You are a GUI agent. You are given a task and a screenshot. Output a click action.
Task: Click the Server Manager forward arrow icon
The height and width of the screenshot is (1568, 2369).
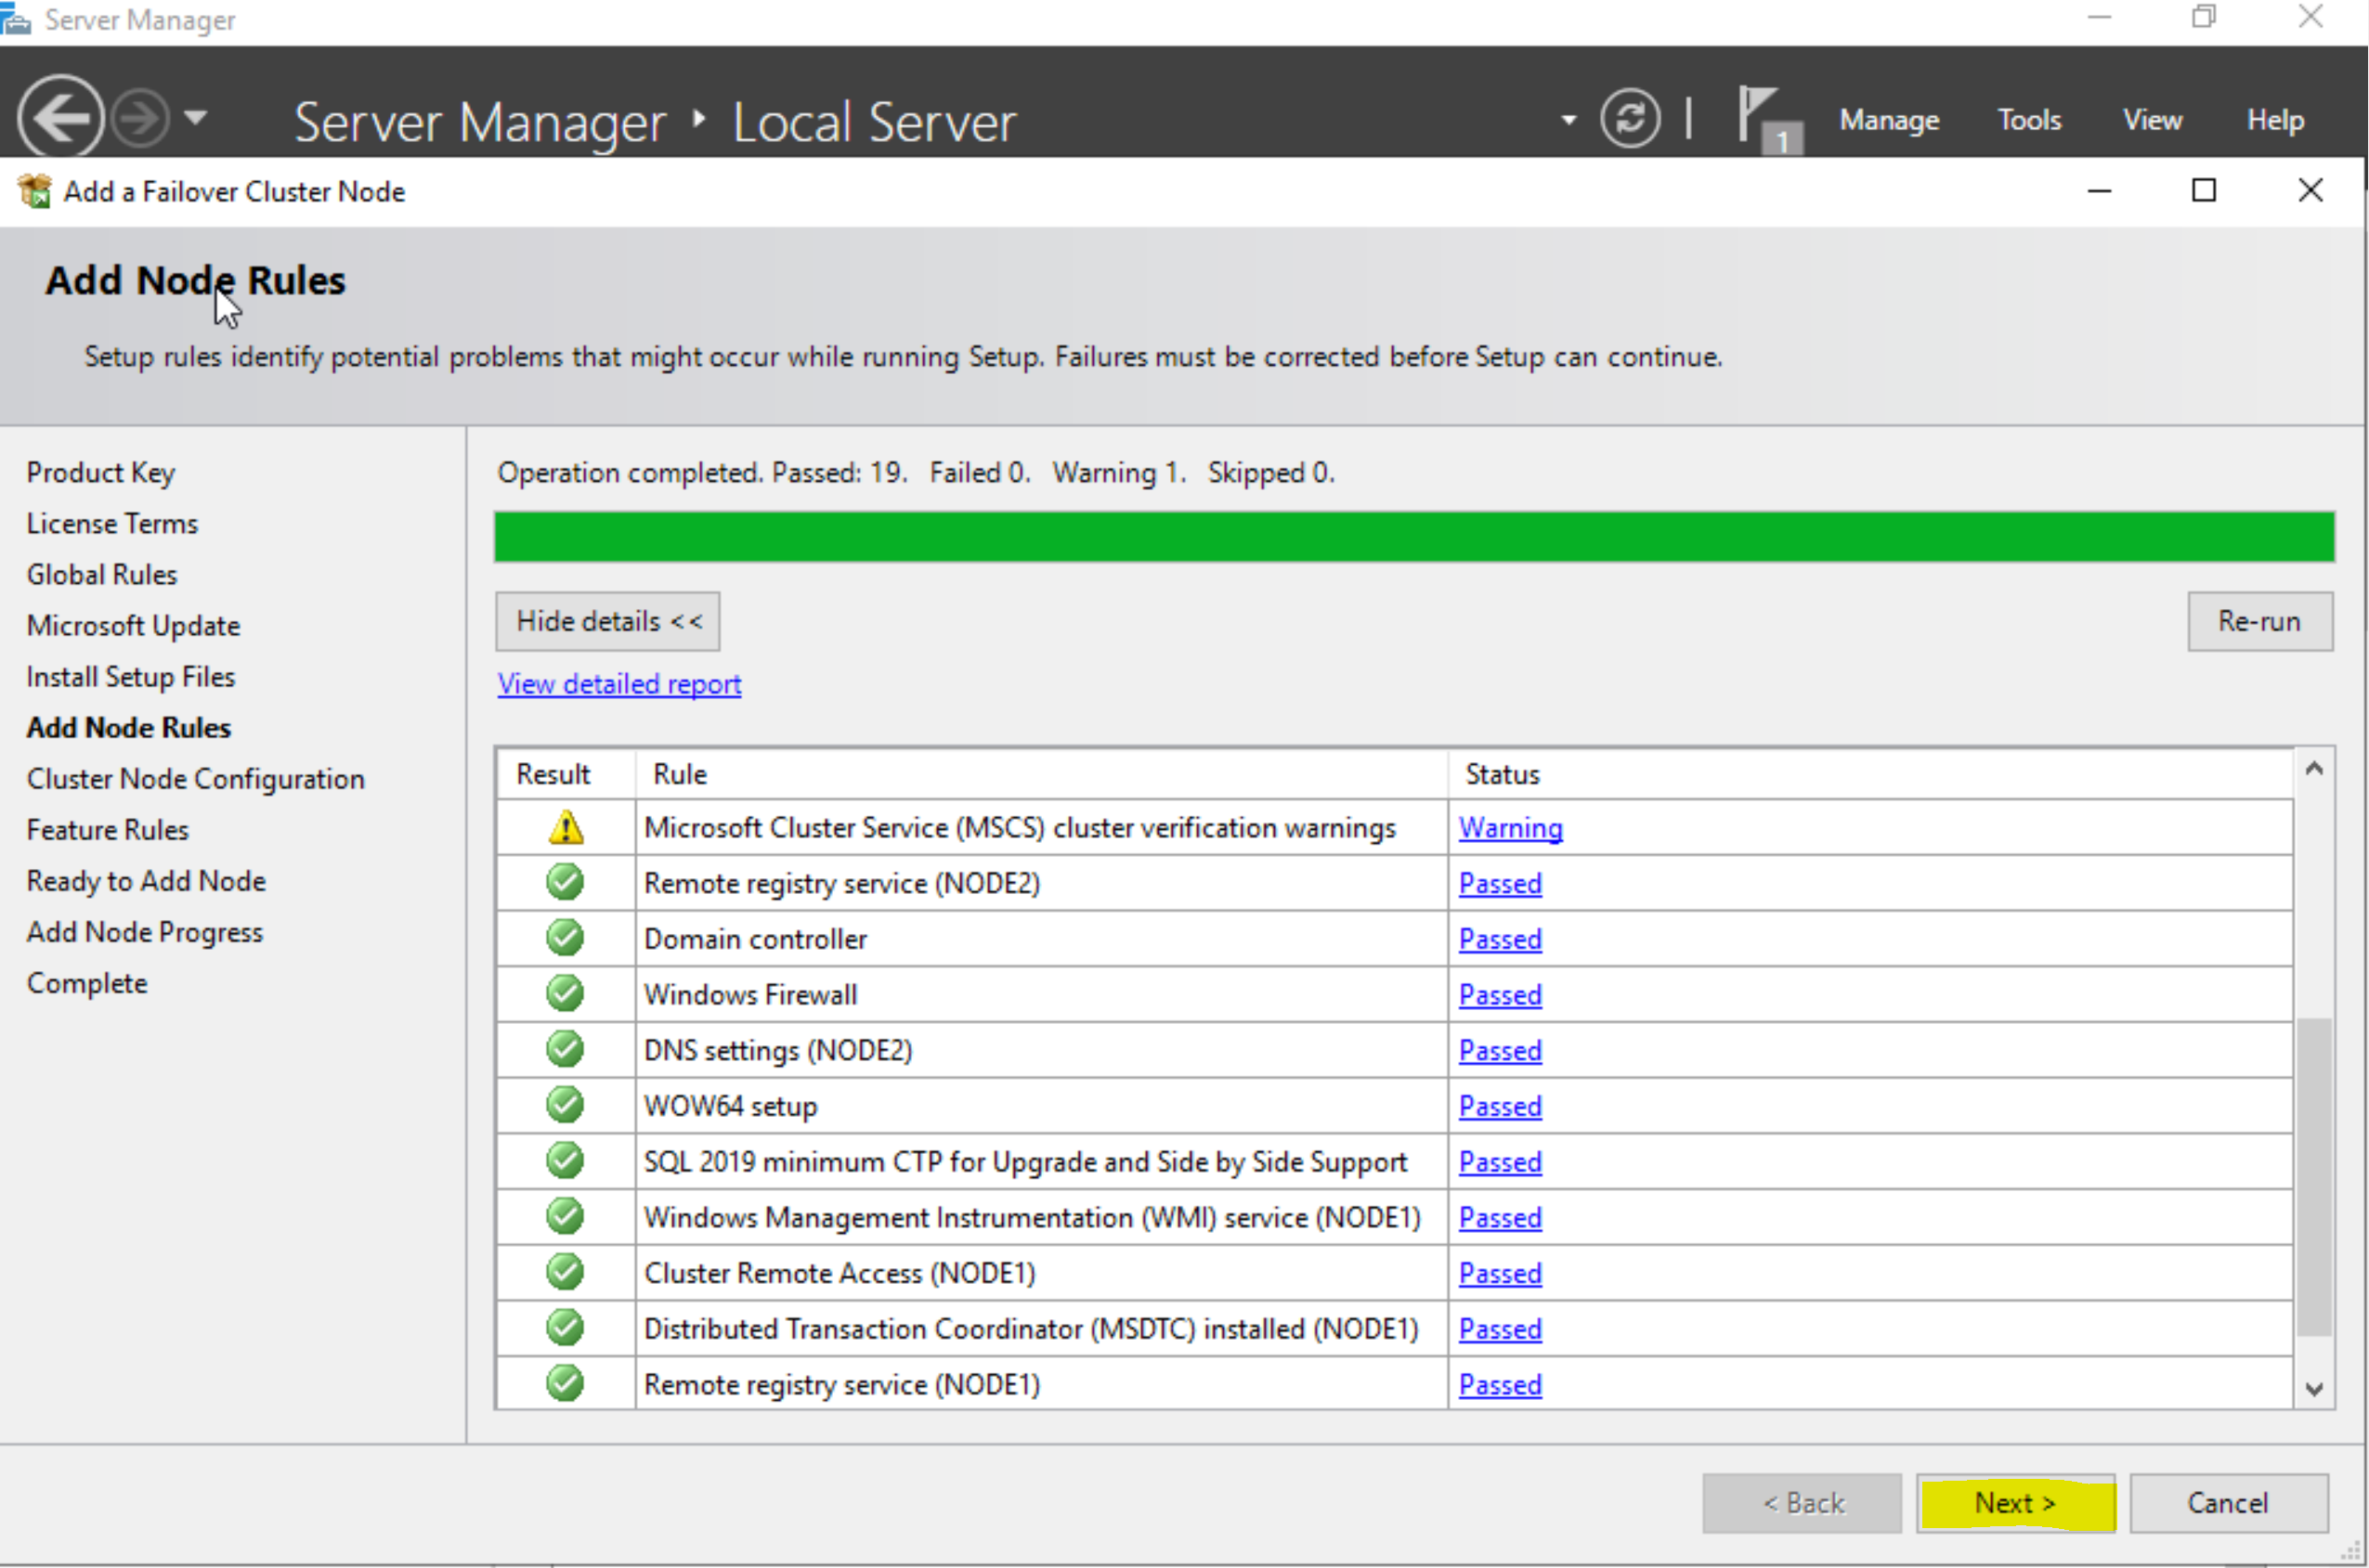[139, 119]
